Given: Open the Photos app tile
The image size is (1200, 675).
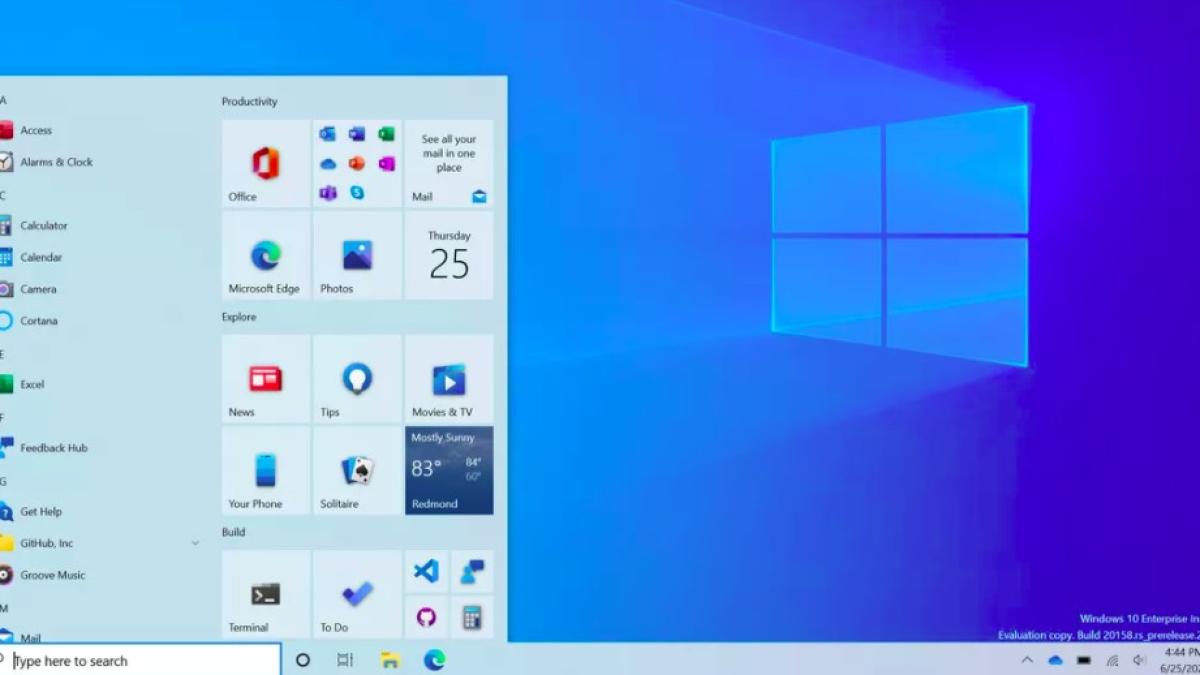Looking at the screenshot, I should tap(356, 258).
